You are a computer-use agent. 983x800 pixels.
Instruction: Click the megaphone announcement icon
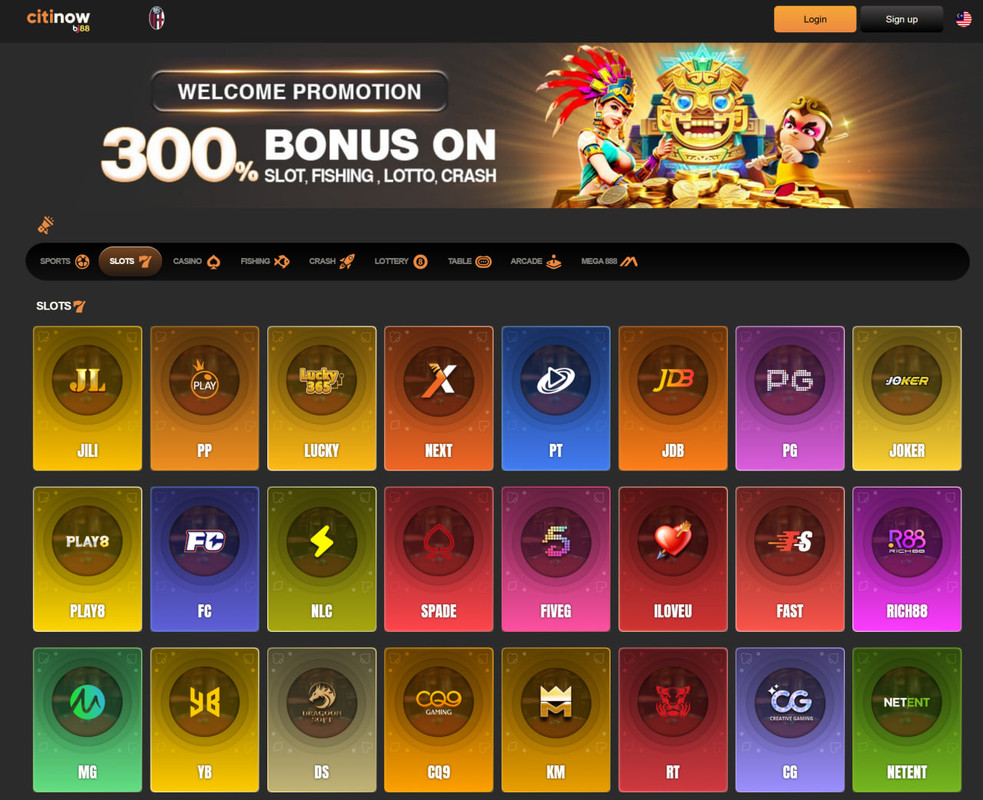click(46, 224)
